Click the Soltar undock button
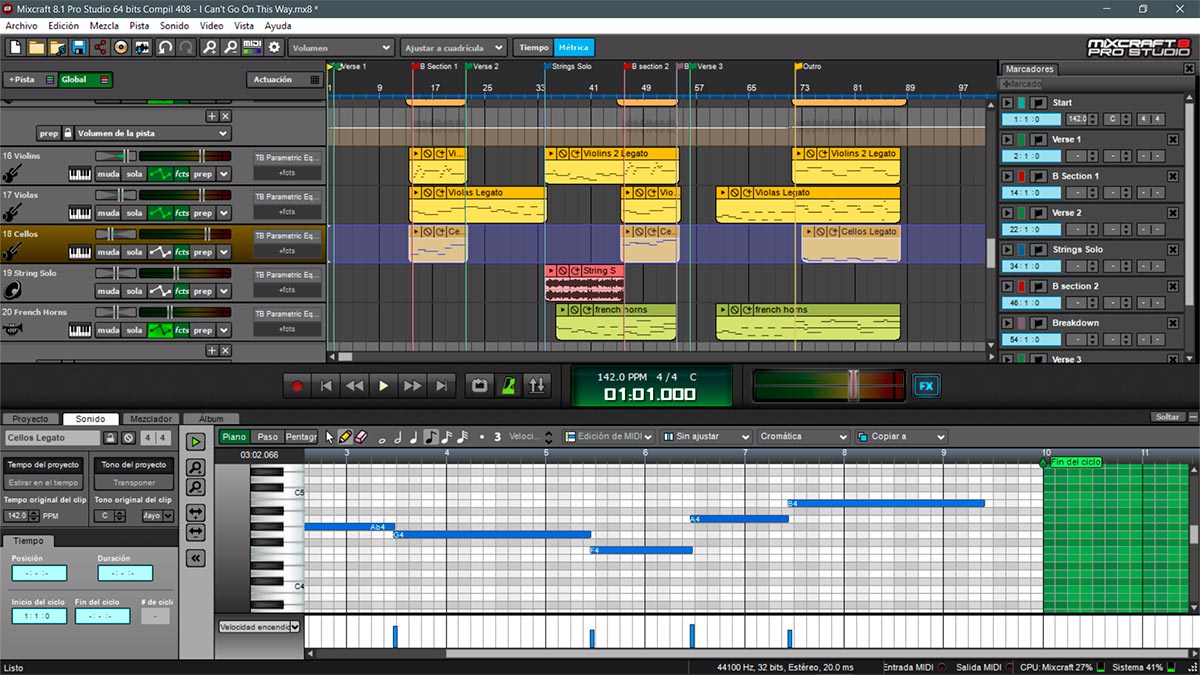The width and height of the screenshot is (1200, 675). pyautogui.click(x=1167, y=417)
